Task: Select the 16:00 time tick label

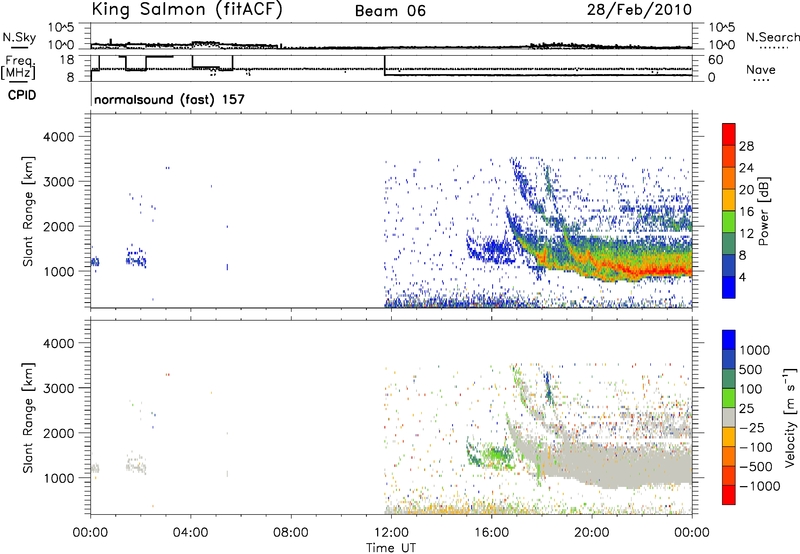Action: [491, 533]
